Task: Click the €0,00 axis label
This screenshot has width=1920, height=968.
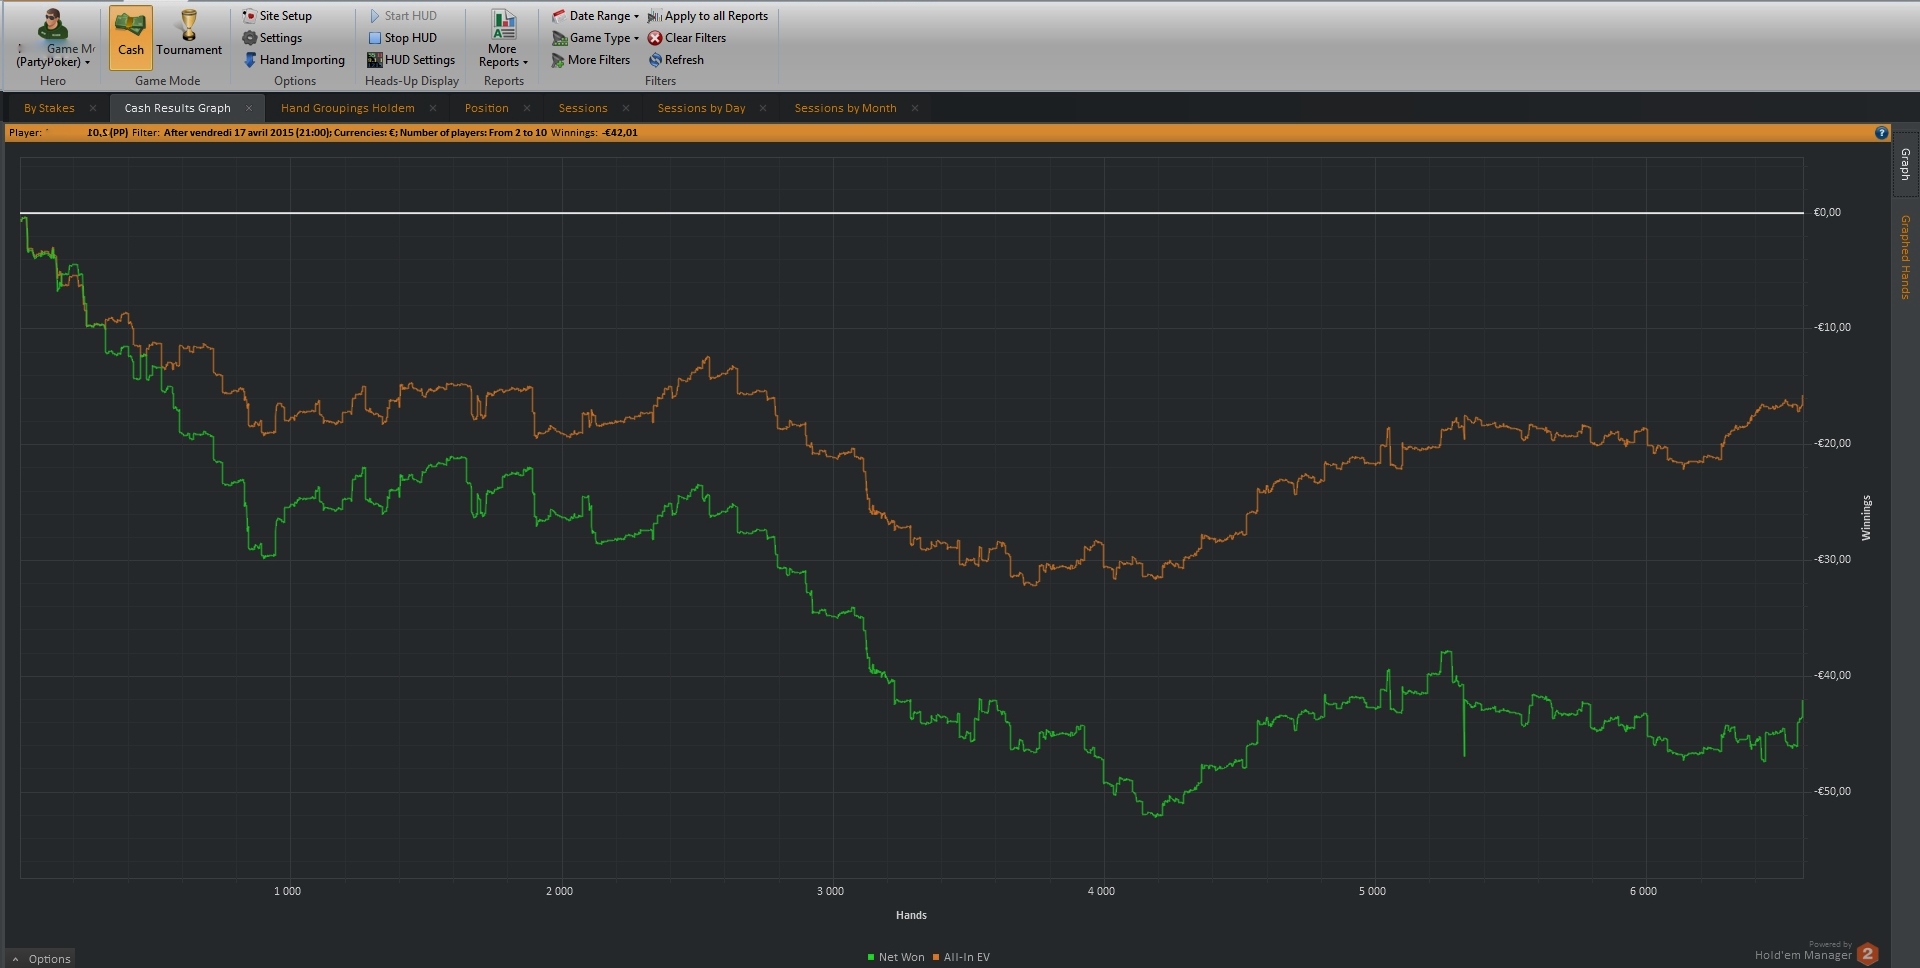Action: click(x=1827, y=212)
